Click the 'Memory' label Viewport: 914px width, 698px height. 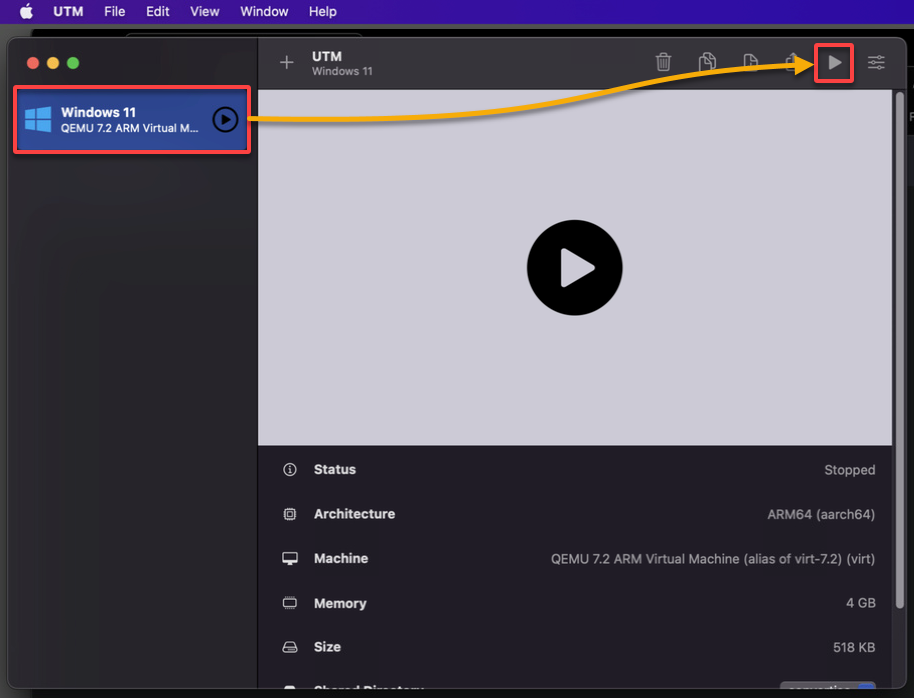(340, 603)
